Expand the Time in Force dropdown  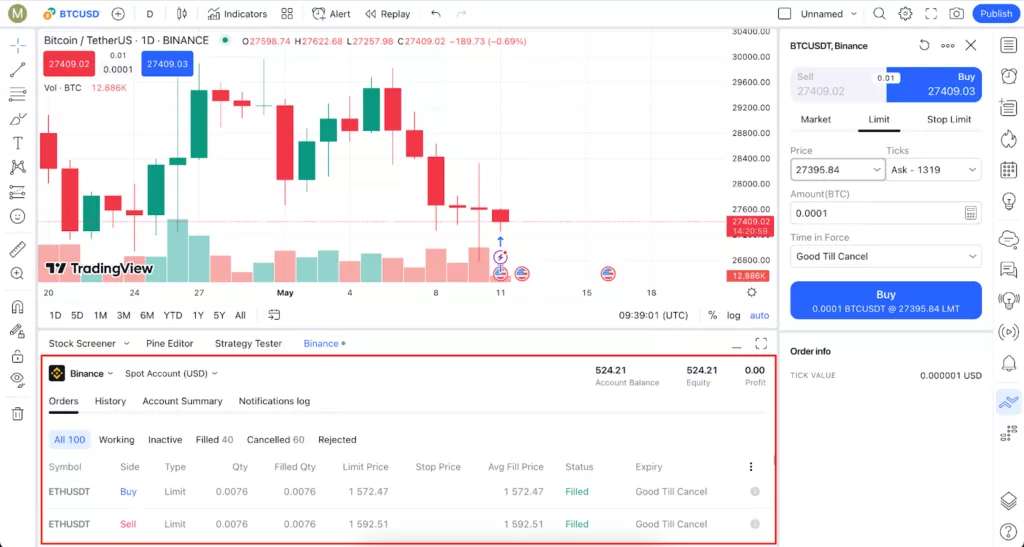coord(886,257)
